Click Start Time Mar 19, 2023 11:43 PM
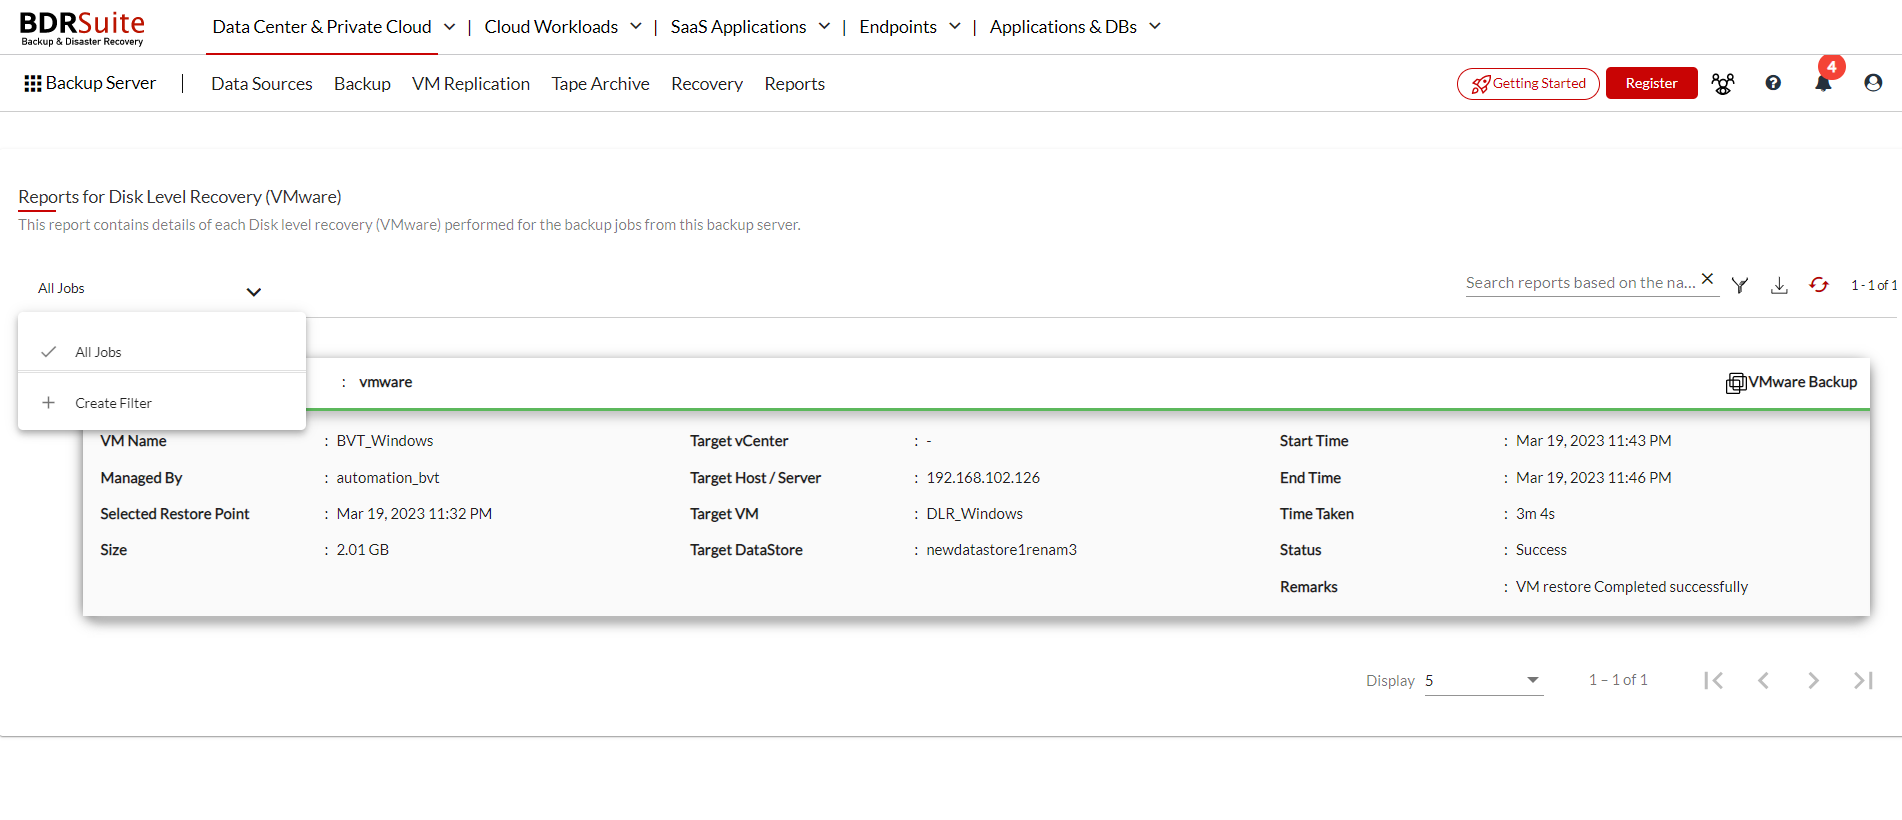Screen dimensions: 1902x820 coord(1594,441)
